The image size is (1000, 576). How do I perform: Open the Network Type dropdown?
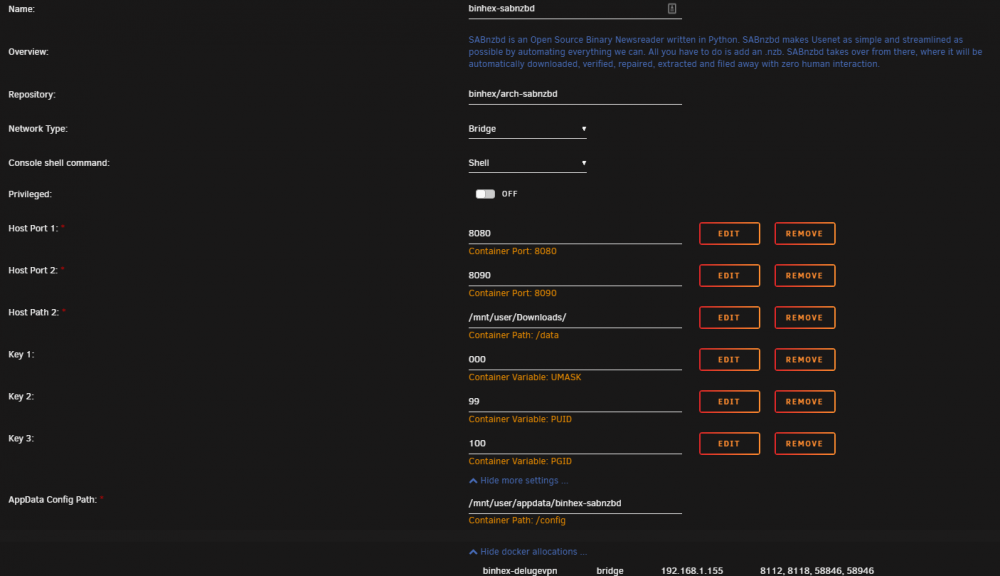click(527, 129)
